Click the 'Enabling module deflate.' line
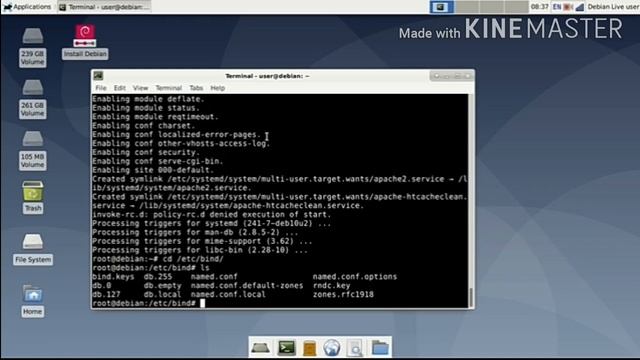The height and width of the screenshot is (360, 640). click(x=148, y=99)
